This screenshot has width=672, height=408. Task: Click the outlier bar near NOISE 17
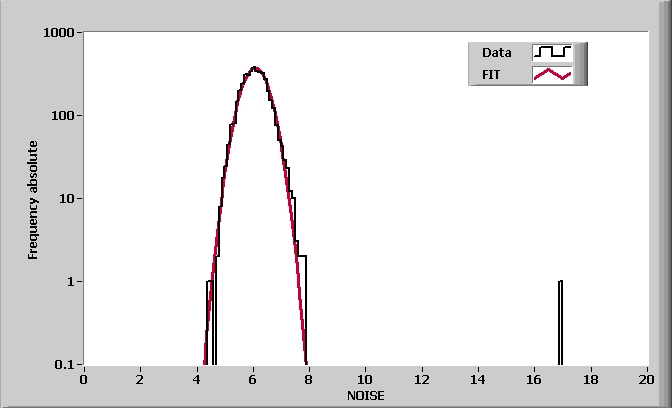pyautogui.click(x=560, y=322)
